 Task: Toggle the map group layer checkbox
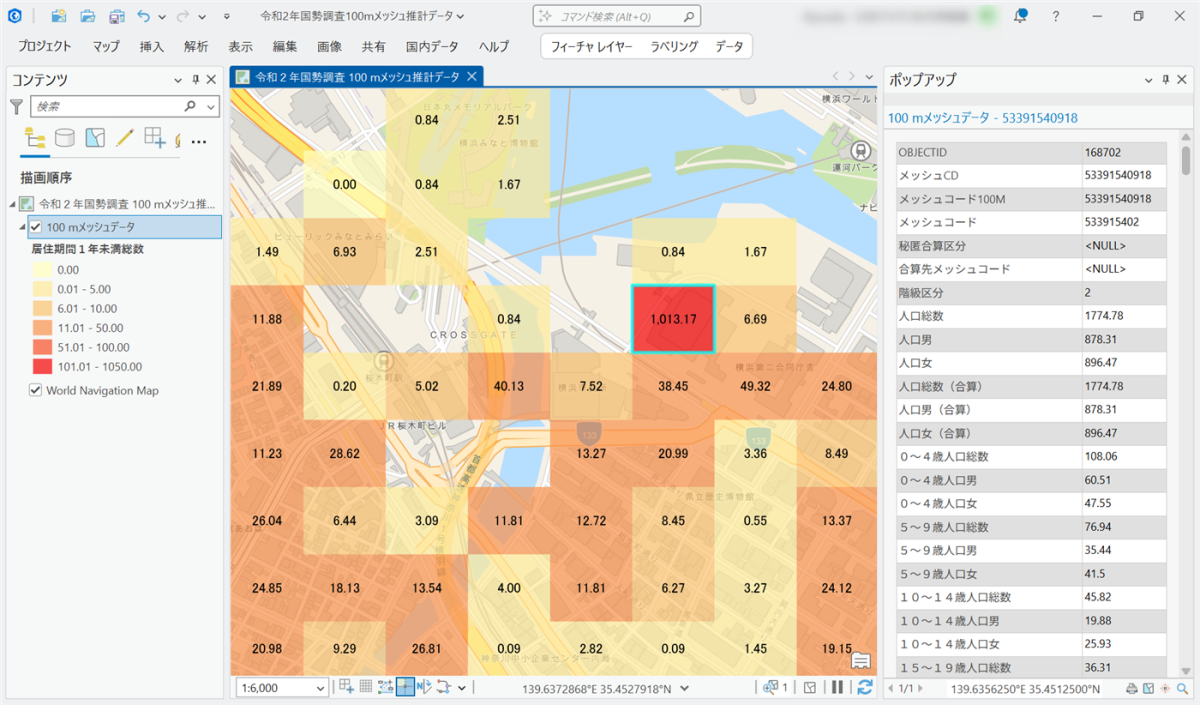point(27,204)
